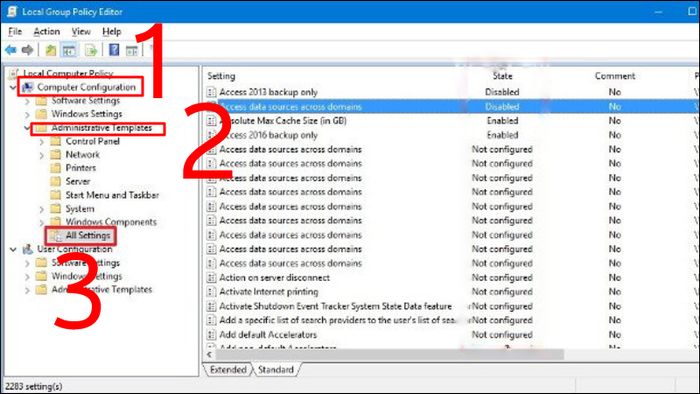
Task: Click policy icon beside Activate Internet printing
Action: (211, 292)
